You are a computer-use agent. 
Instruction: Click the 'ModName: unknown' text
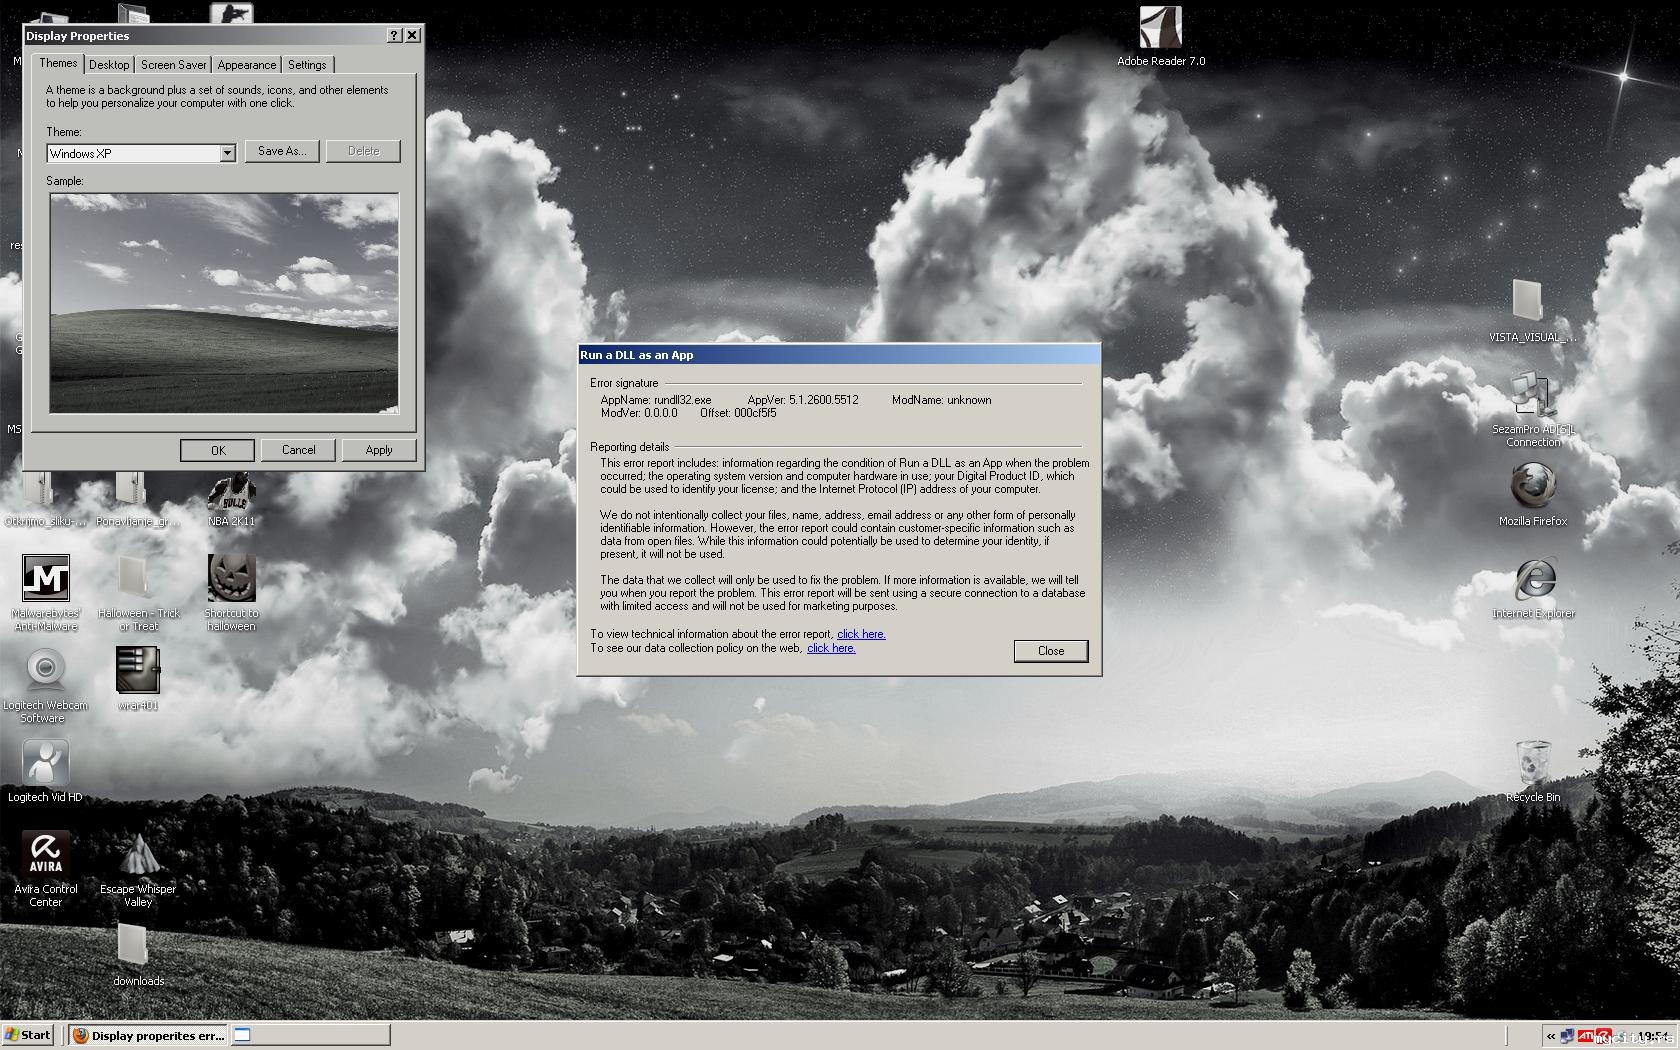click(x=942, y=400)
